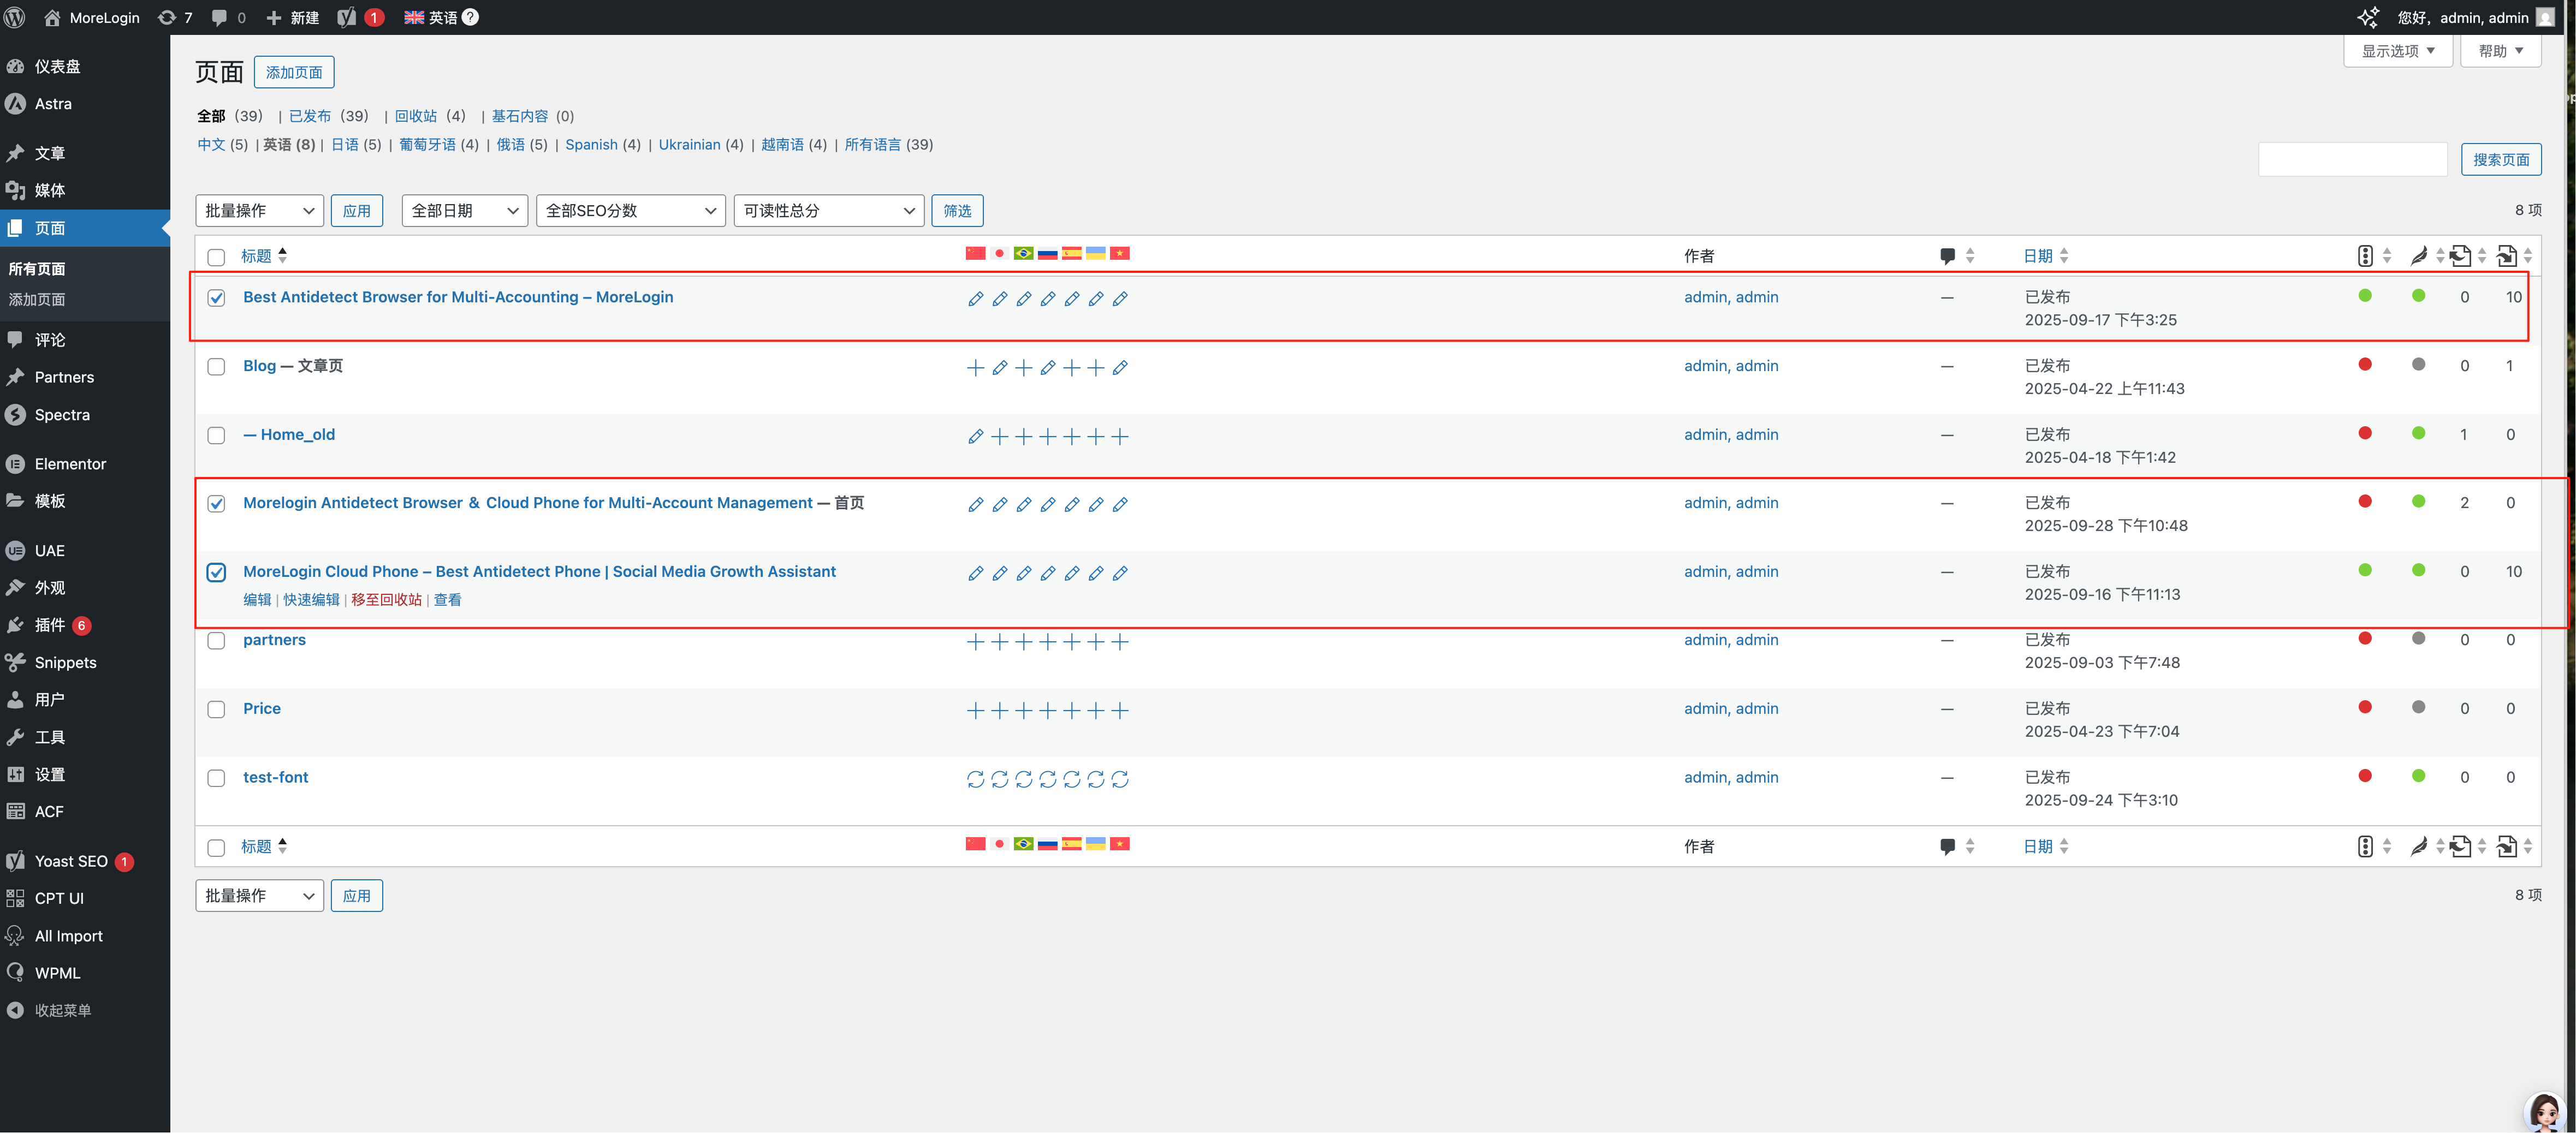This screenshot has height=1133, width=2576.
Task: Open the top 批量操作 bulk actions dropdown
Action: tap(259, 210)
